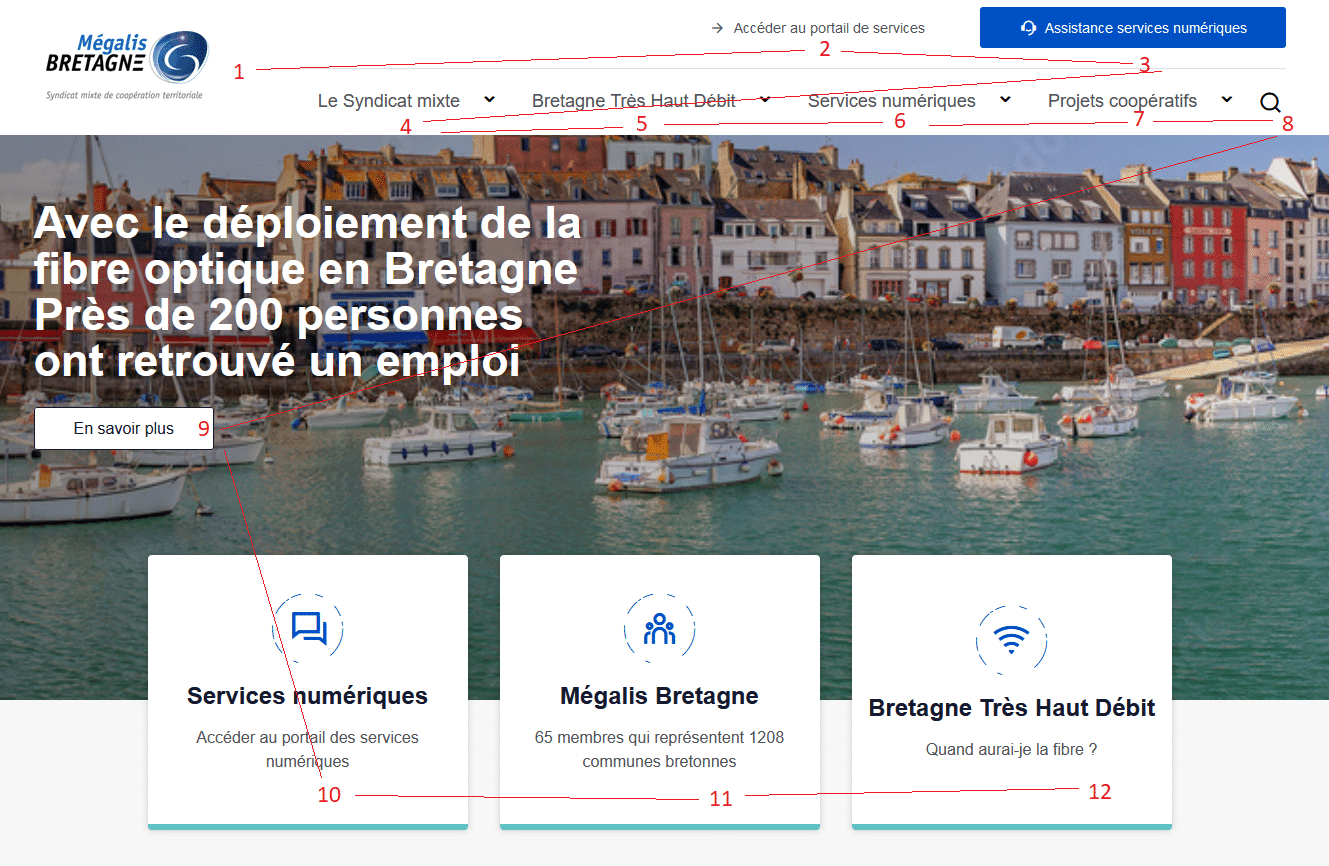Expand the Le Syndicat mixte chevron
Viewport: 1329px width, 866px height.
[489, 99]
